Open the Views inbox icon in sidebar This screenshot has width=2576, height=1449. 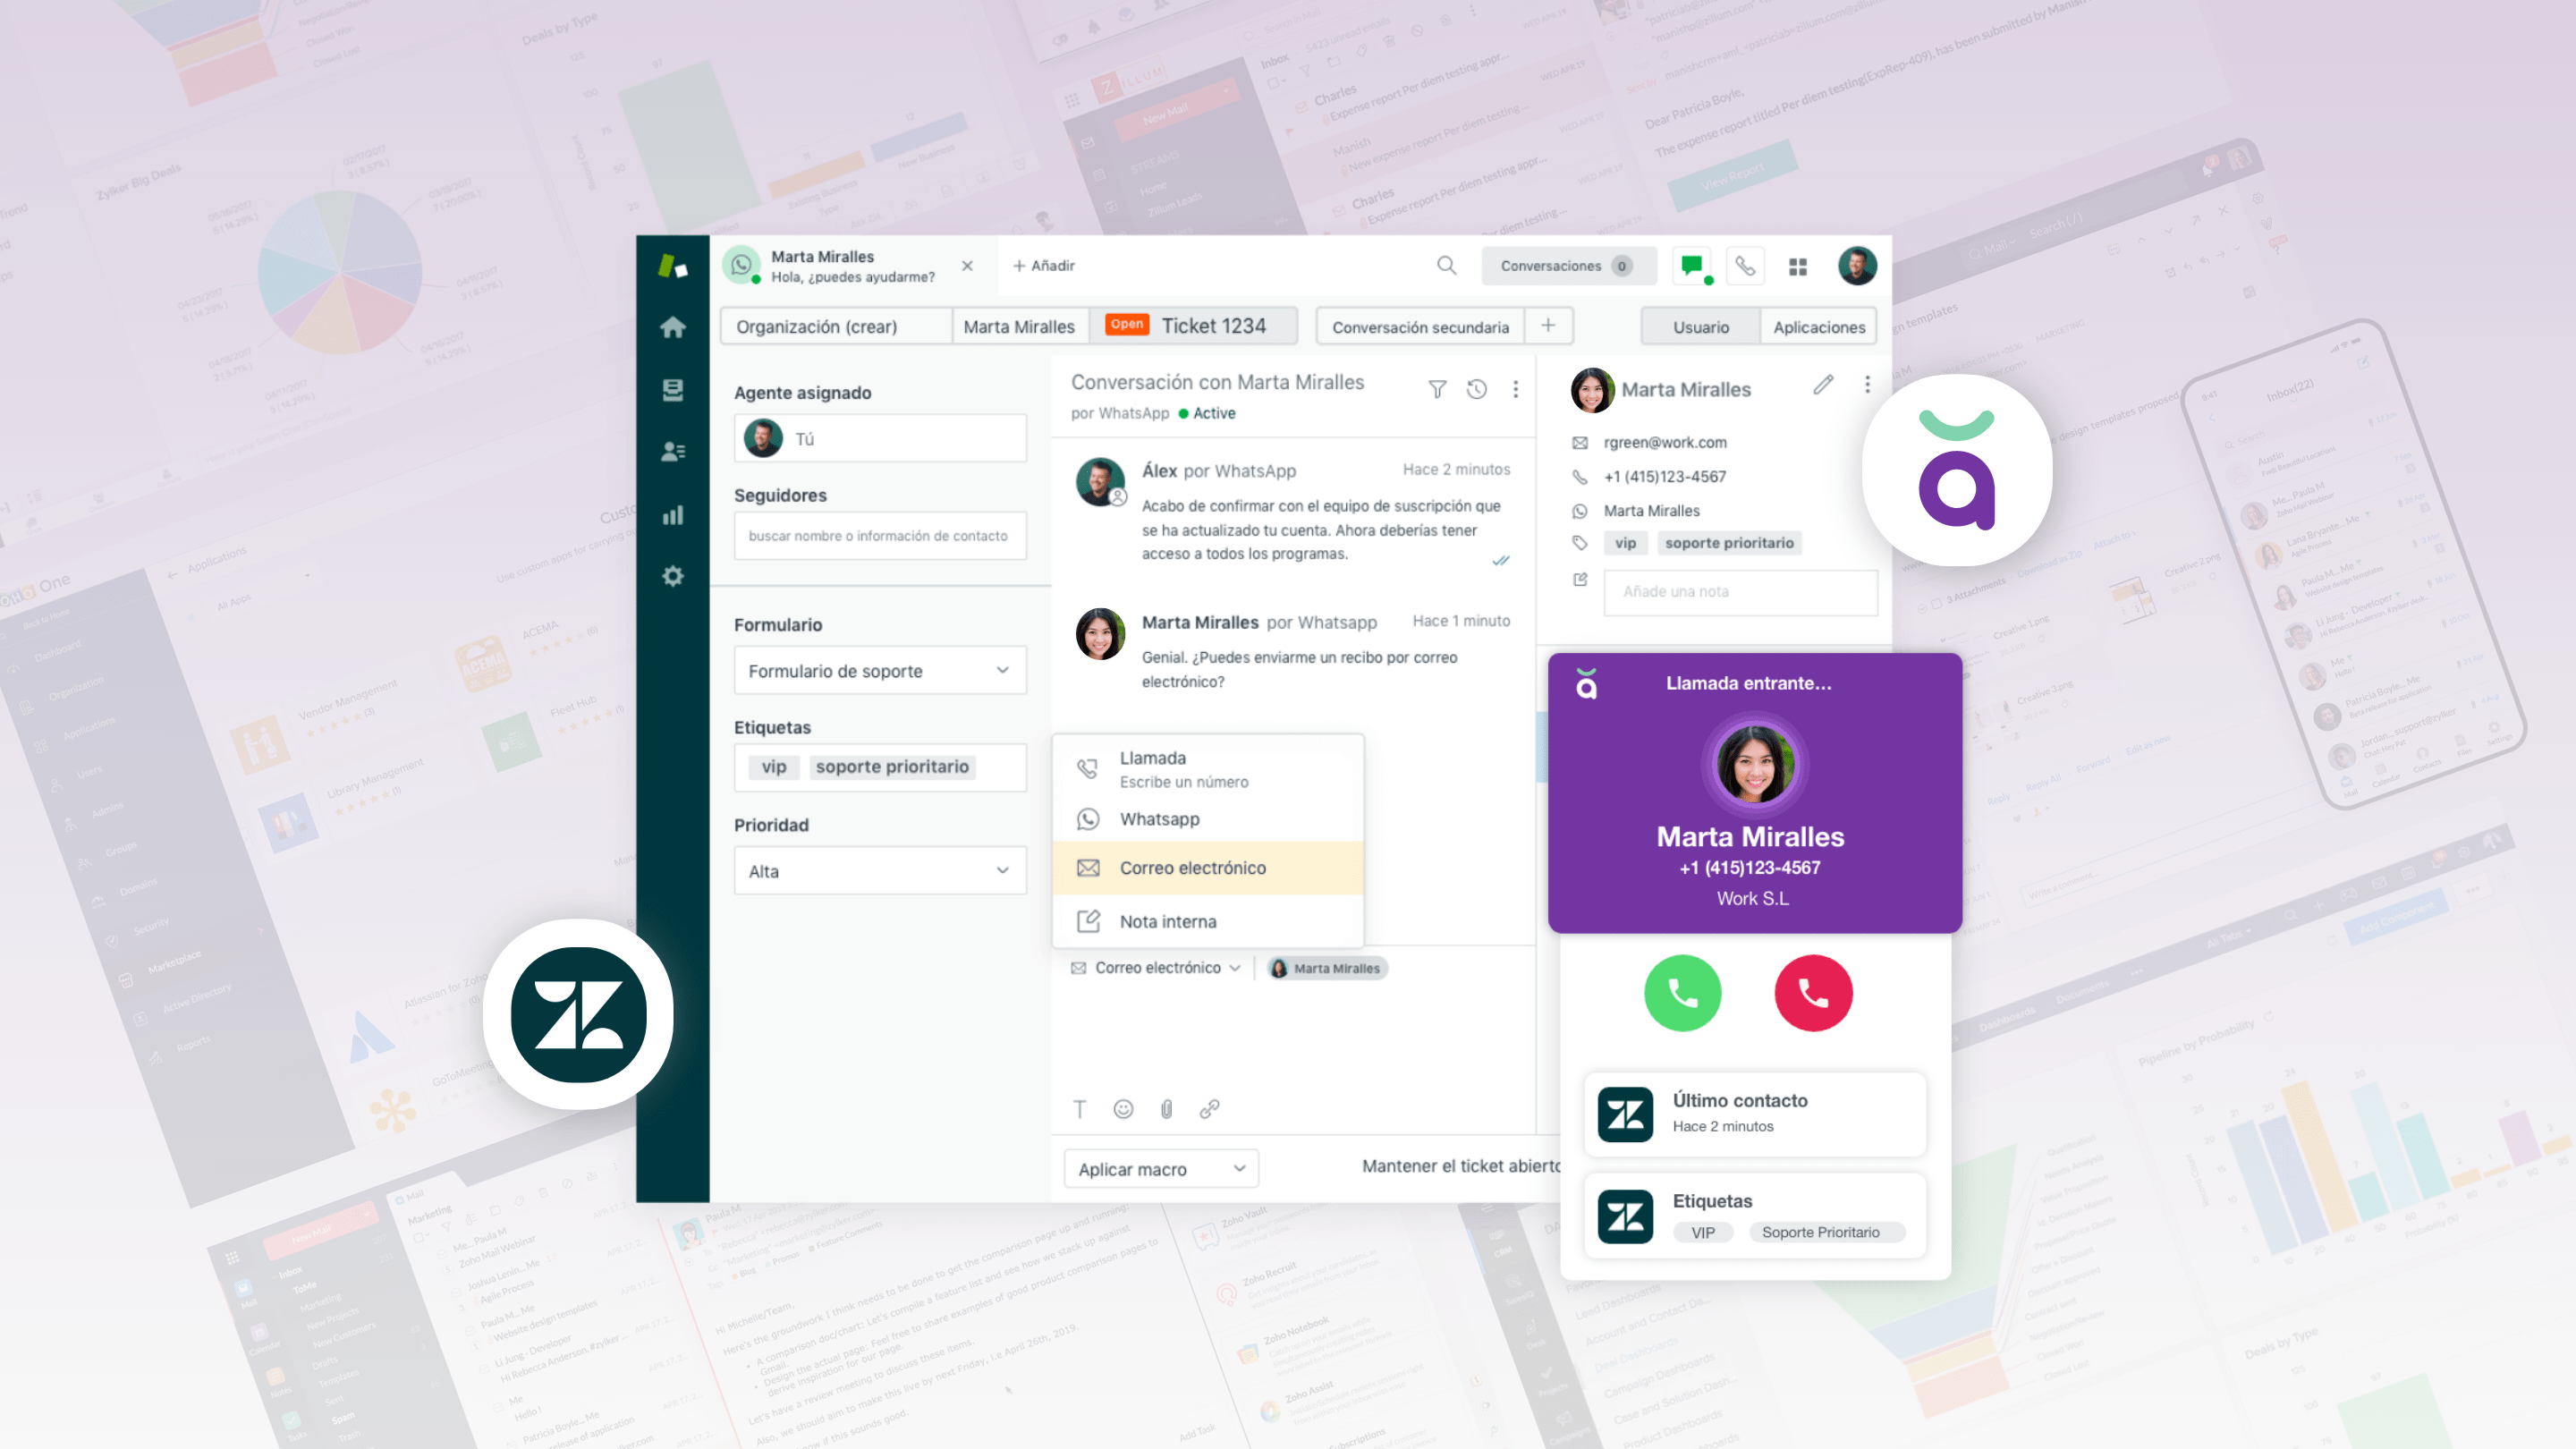point(673,390)
